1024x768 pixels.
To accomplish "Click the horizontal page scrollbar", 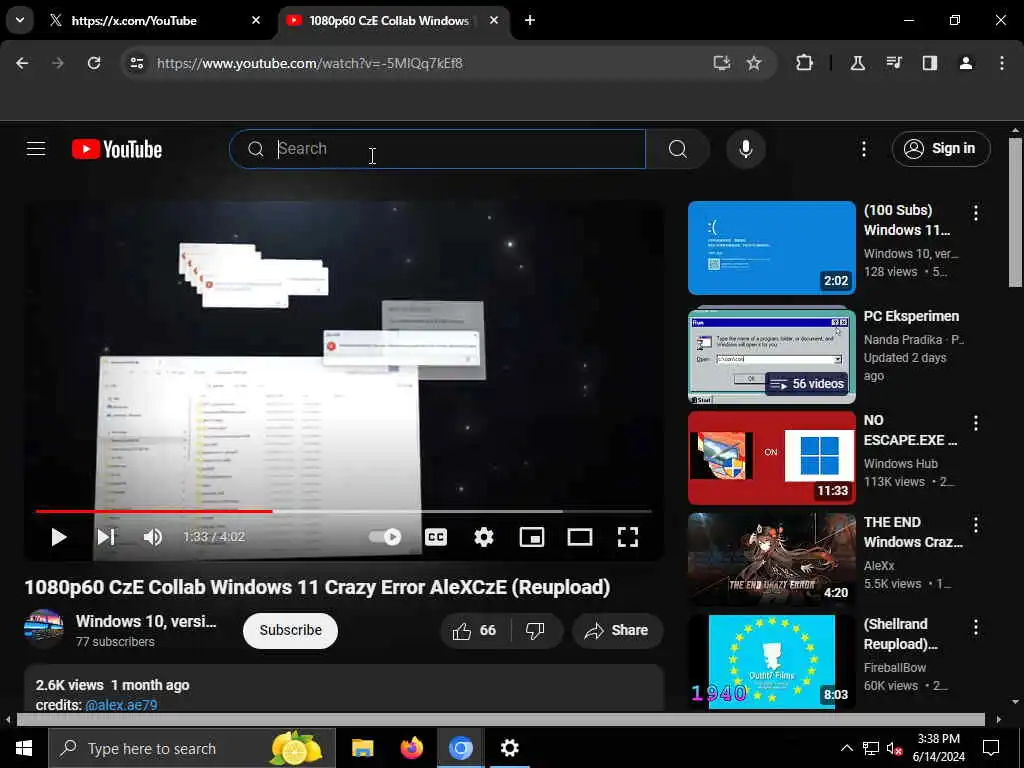I will click(x=500, y=720).
